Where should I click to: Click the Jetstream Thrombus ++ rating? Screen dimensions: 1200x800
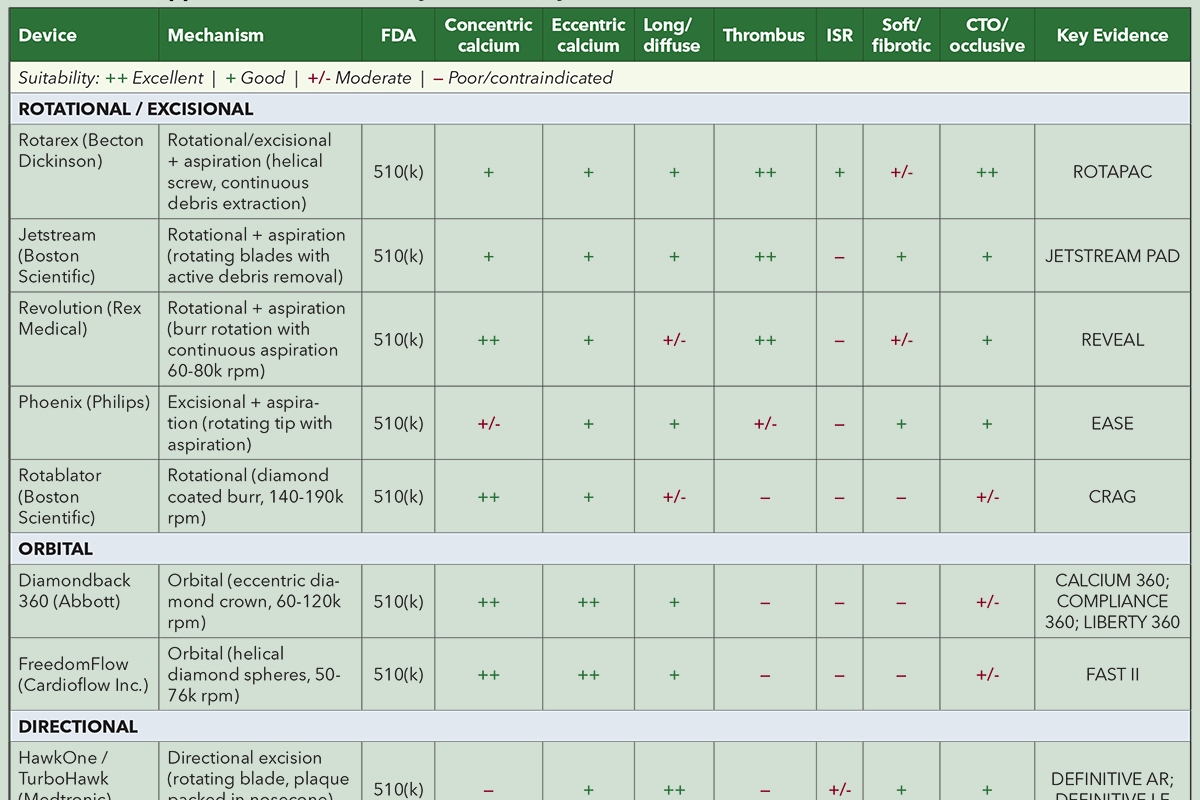[764, 256]
